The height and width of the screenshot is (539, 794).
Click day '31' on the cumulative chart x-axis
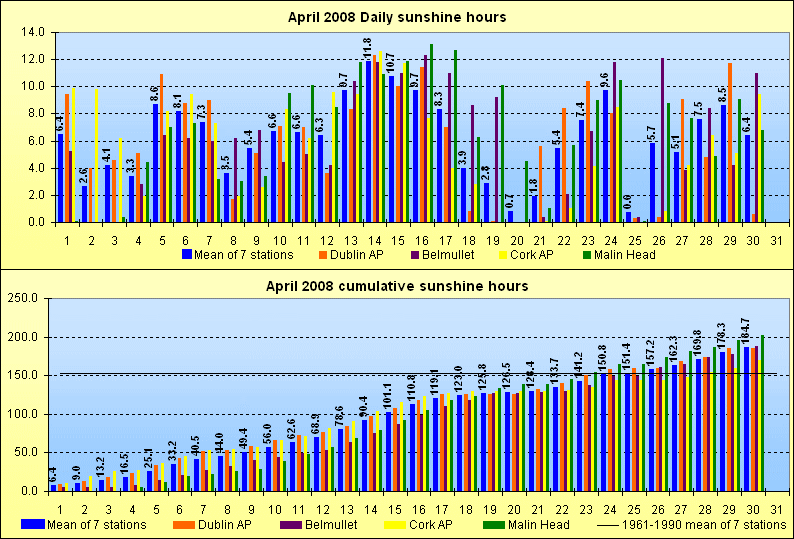pyautogui.click(x=776, y=510)
